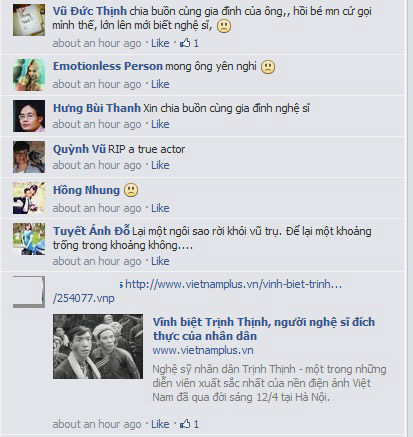Click the blank avatar beside the vietnamplus link

29,292
